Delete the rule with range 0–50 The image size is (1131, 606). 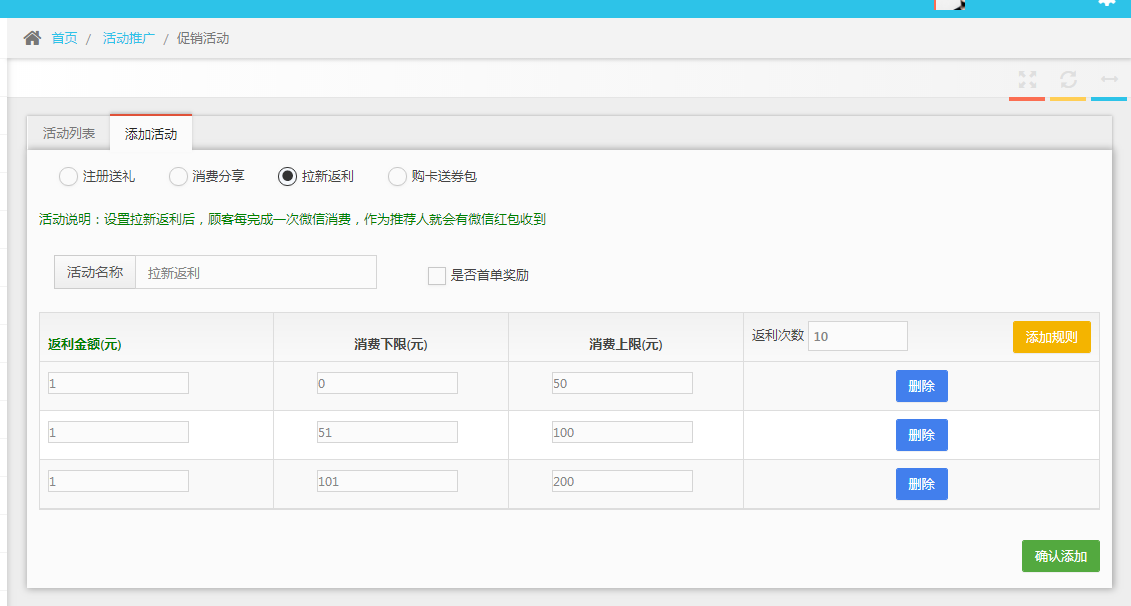921,386
